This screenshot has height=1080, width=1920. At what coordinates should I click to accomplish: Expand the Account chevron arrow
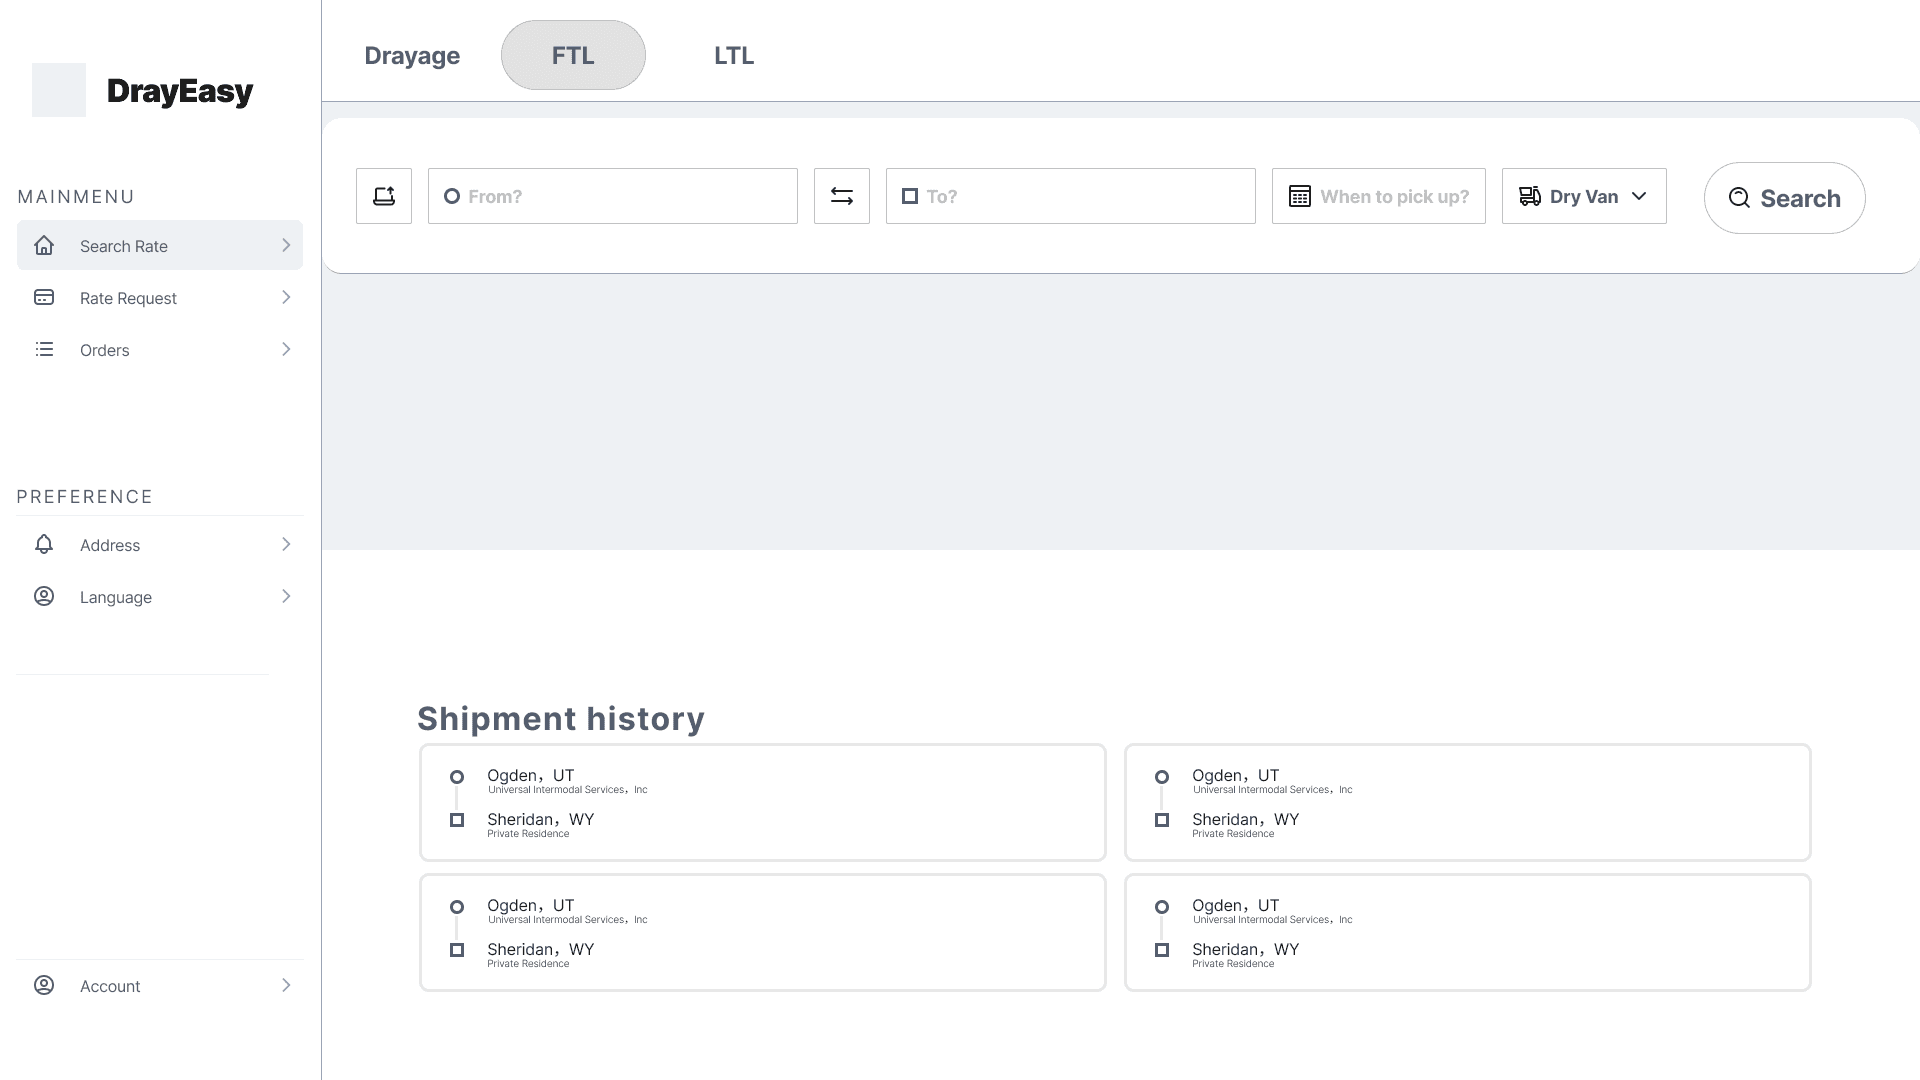[286, 986]
